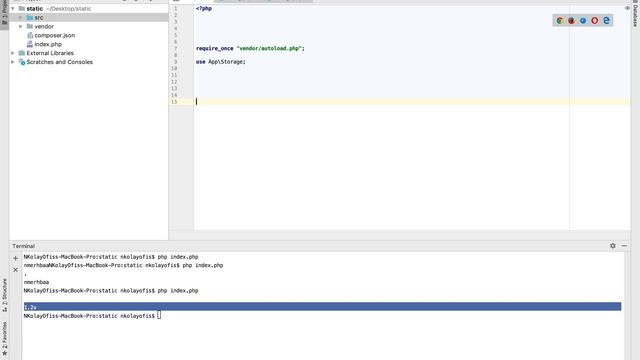Open in Safari browser icon
Screen dimensions: 640x360
tap(583, 20)
